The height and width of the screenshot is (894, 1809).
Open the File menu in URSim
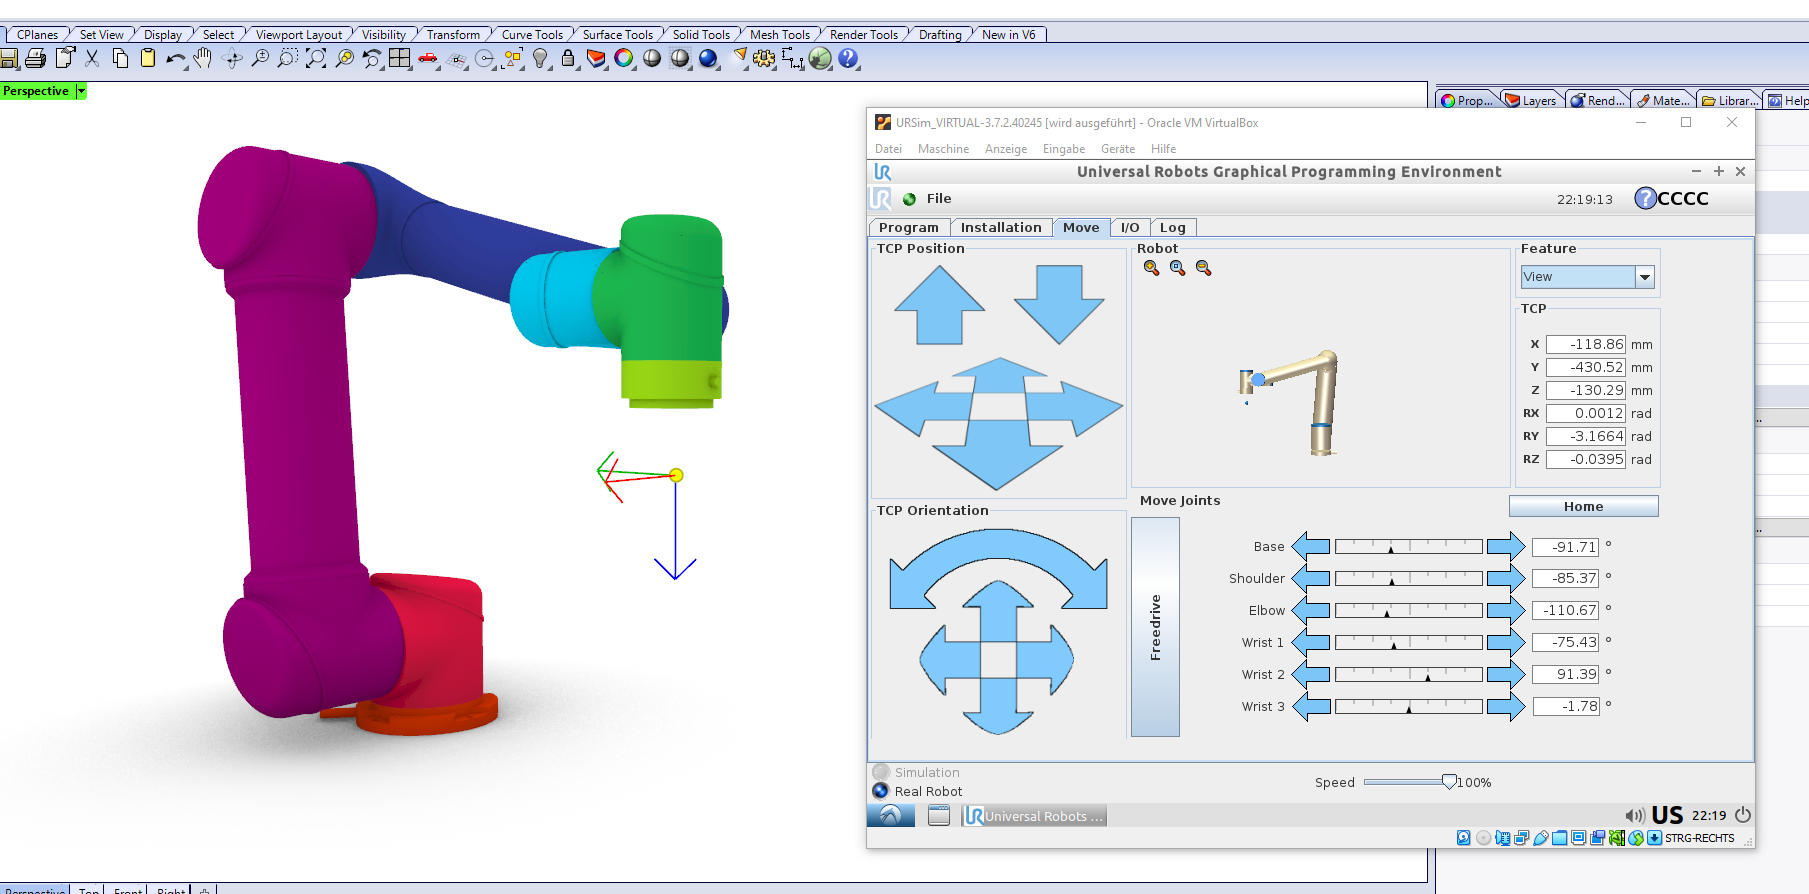pyautogui.click(x=939, y=198)
